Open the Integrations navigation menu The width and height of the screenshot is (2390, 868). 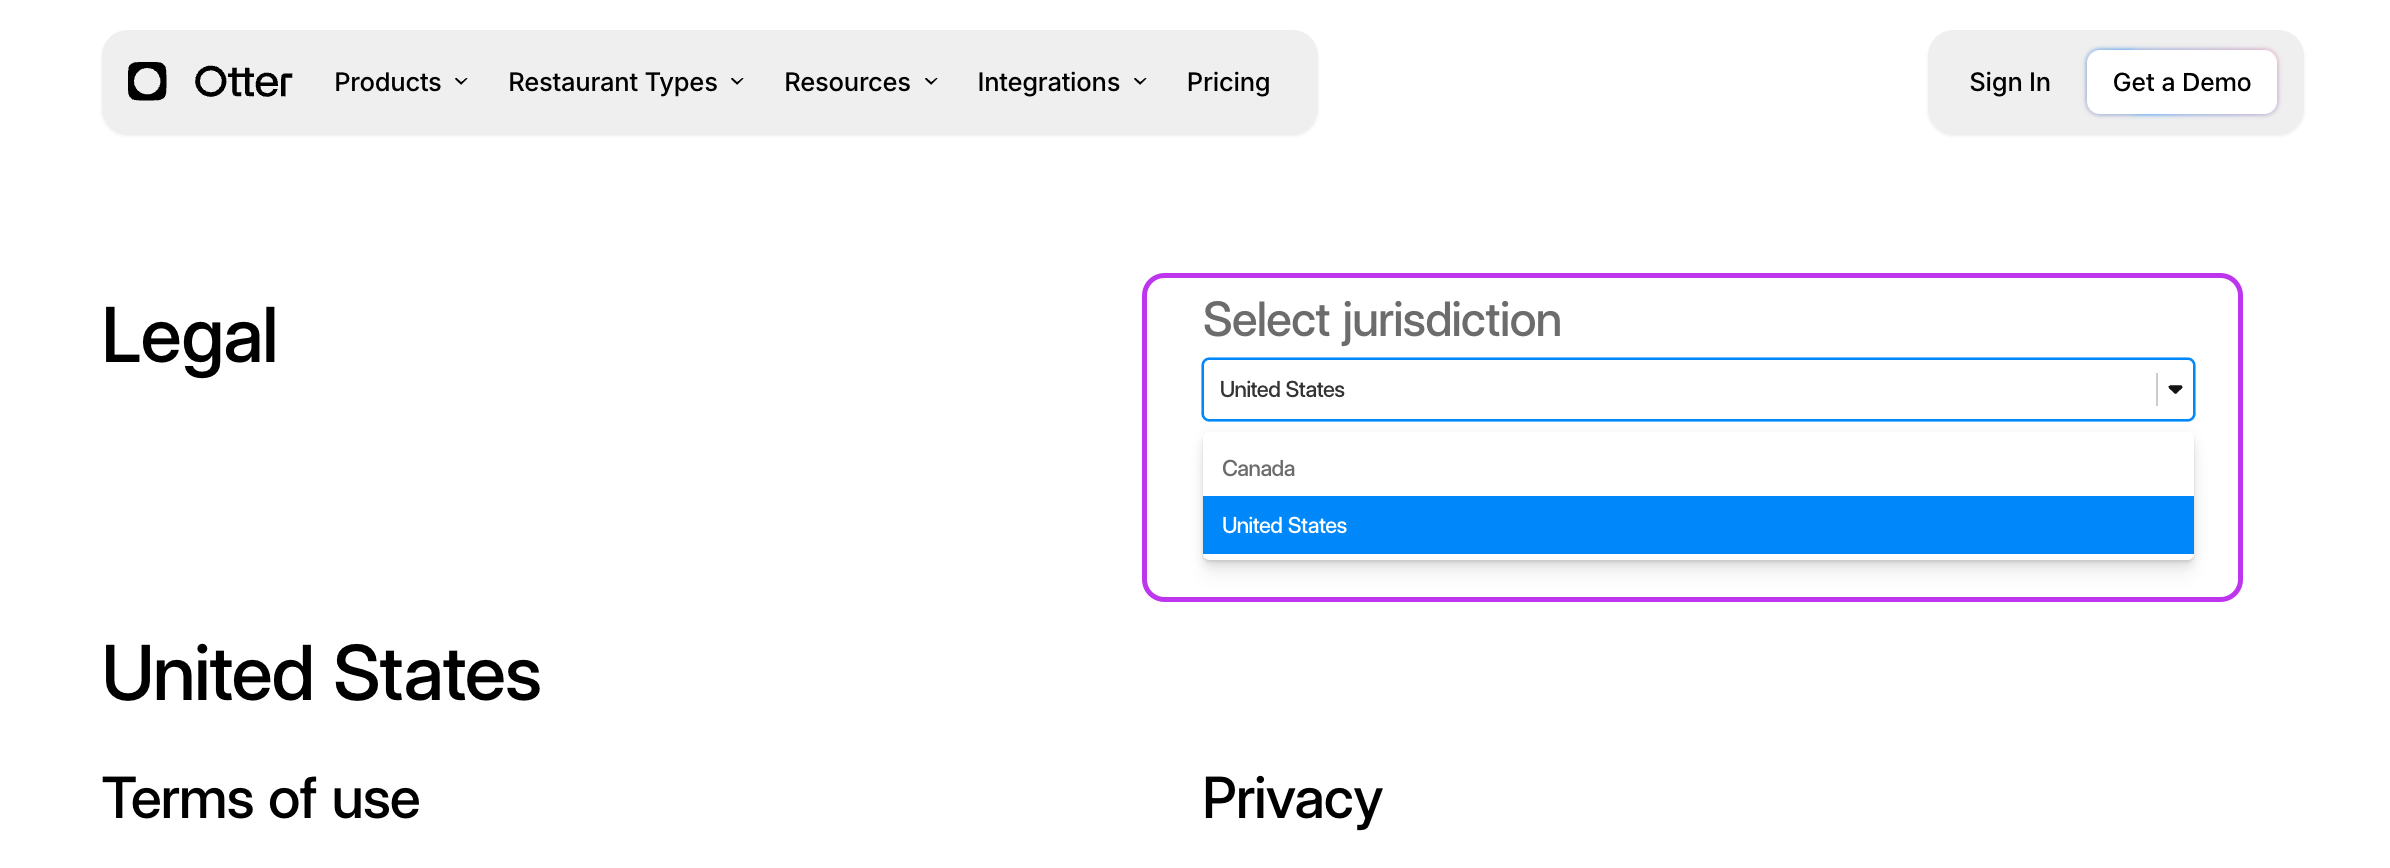click(1062, 82)
